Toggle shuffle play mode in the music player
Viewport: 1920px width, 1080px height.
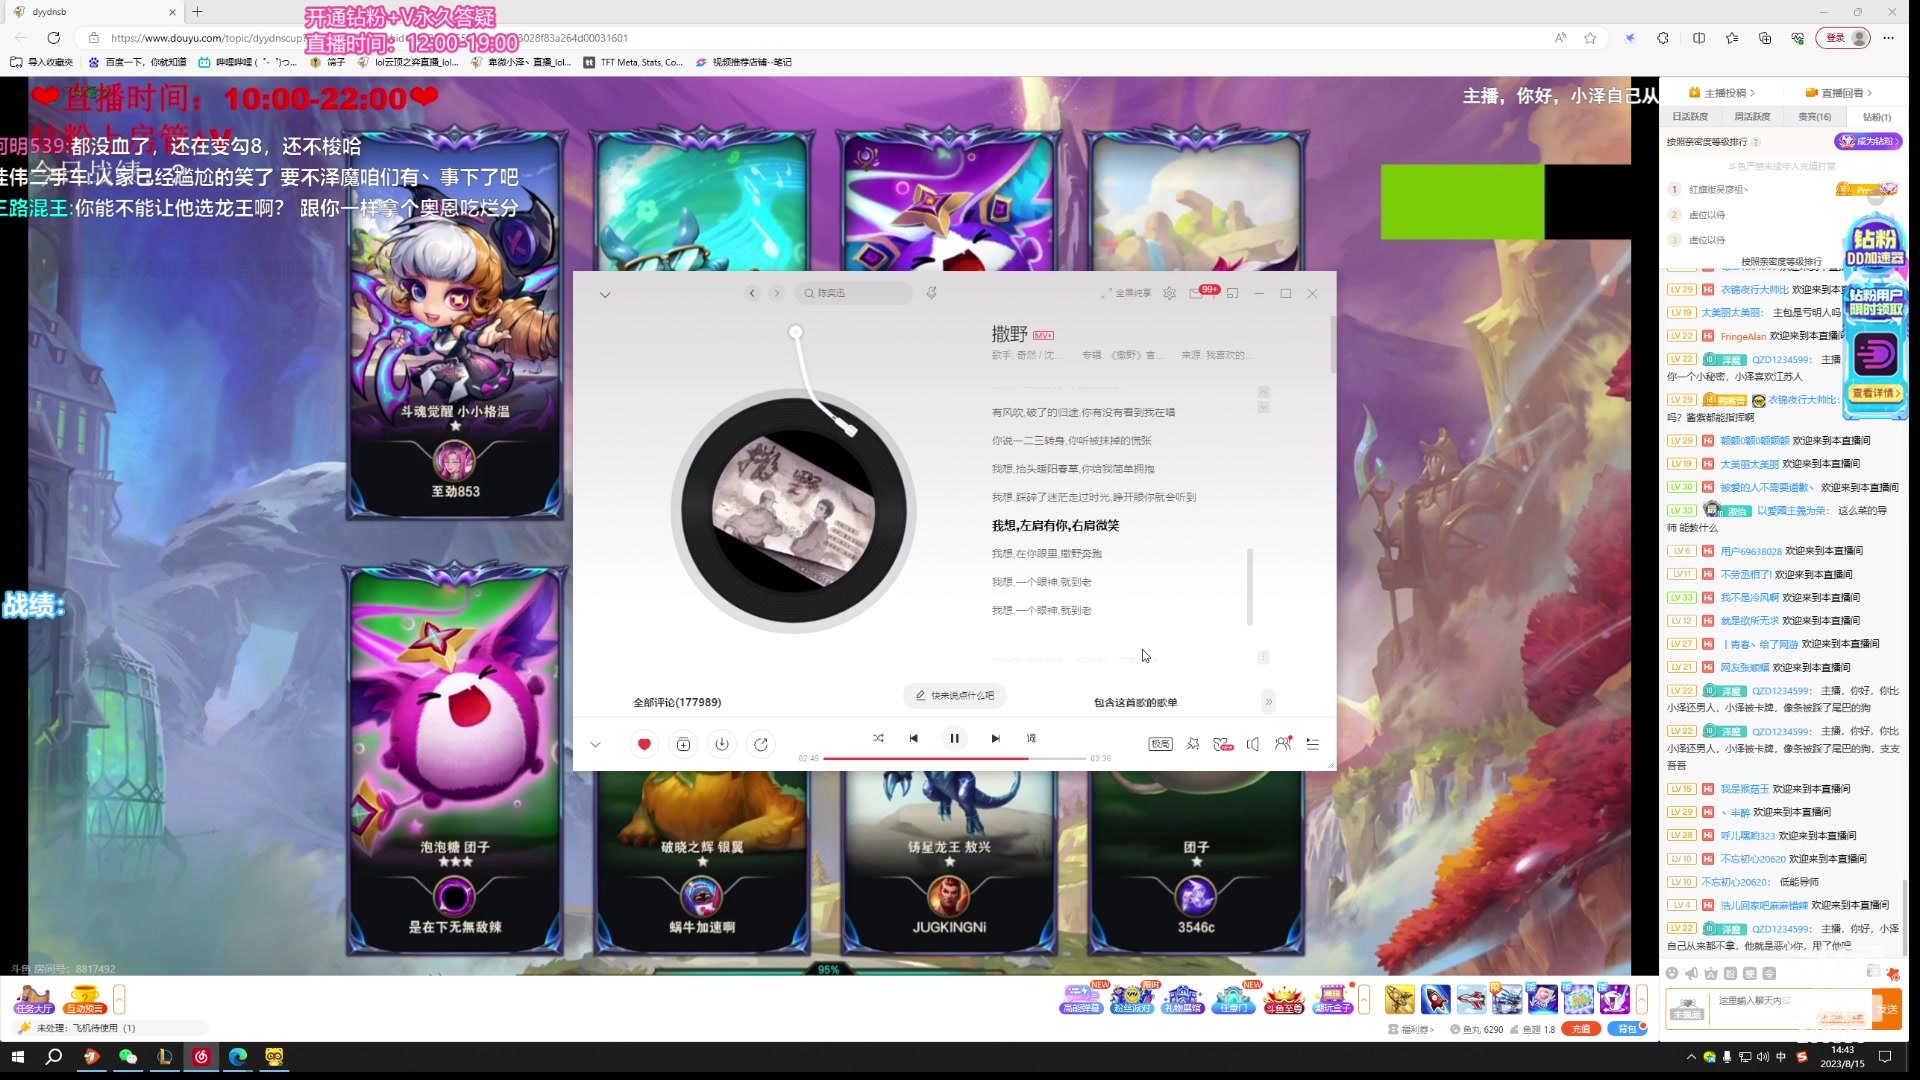[878, 738]
